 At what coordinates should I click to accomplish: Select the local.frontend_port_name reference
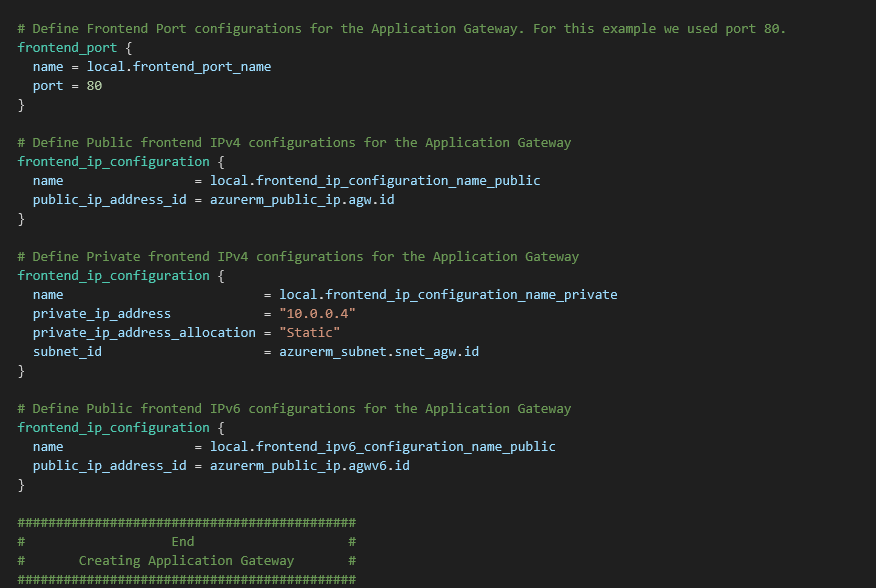(x=178, y=67)
